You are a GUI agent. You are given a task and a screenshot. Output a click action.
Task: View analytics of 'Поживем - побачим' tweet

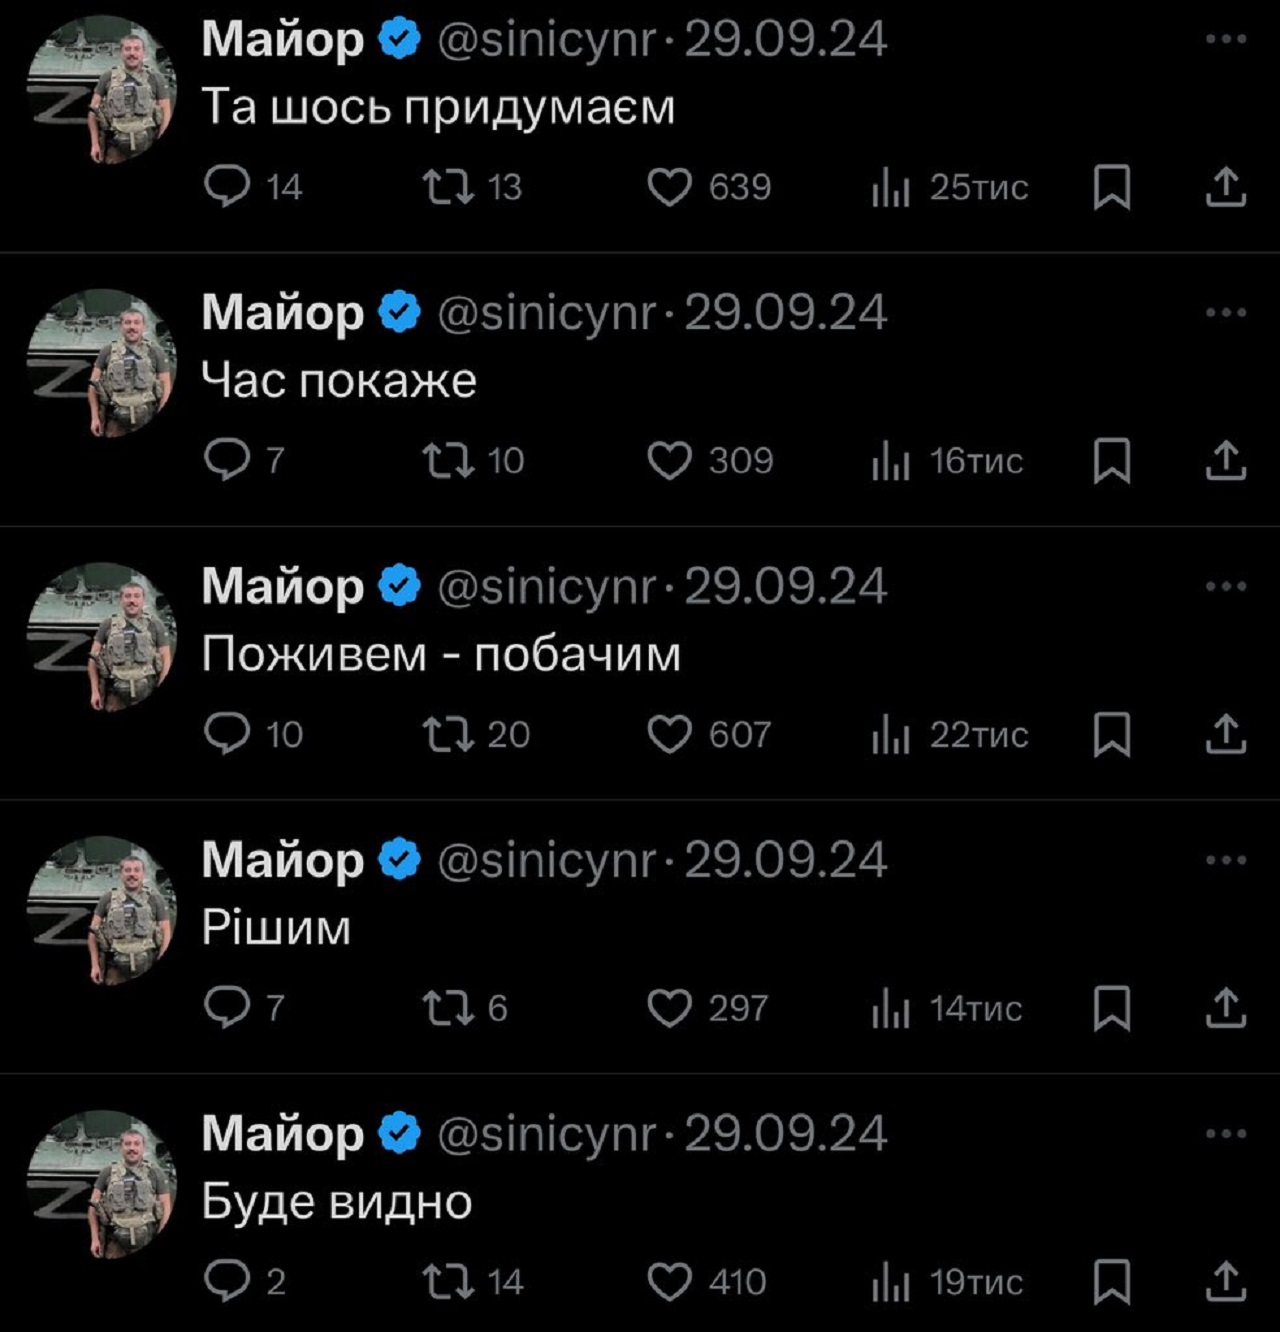tap(890, 734)
